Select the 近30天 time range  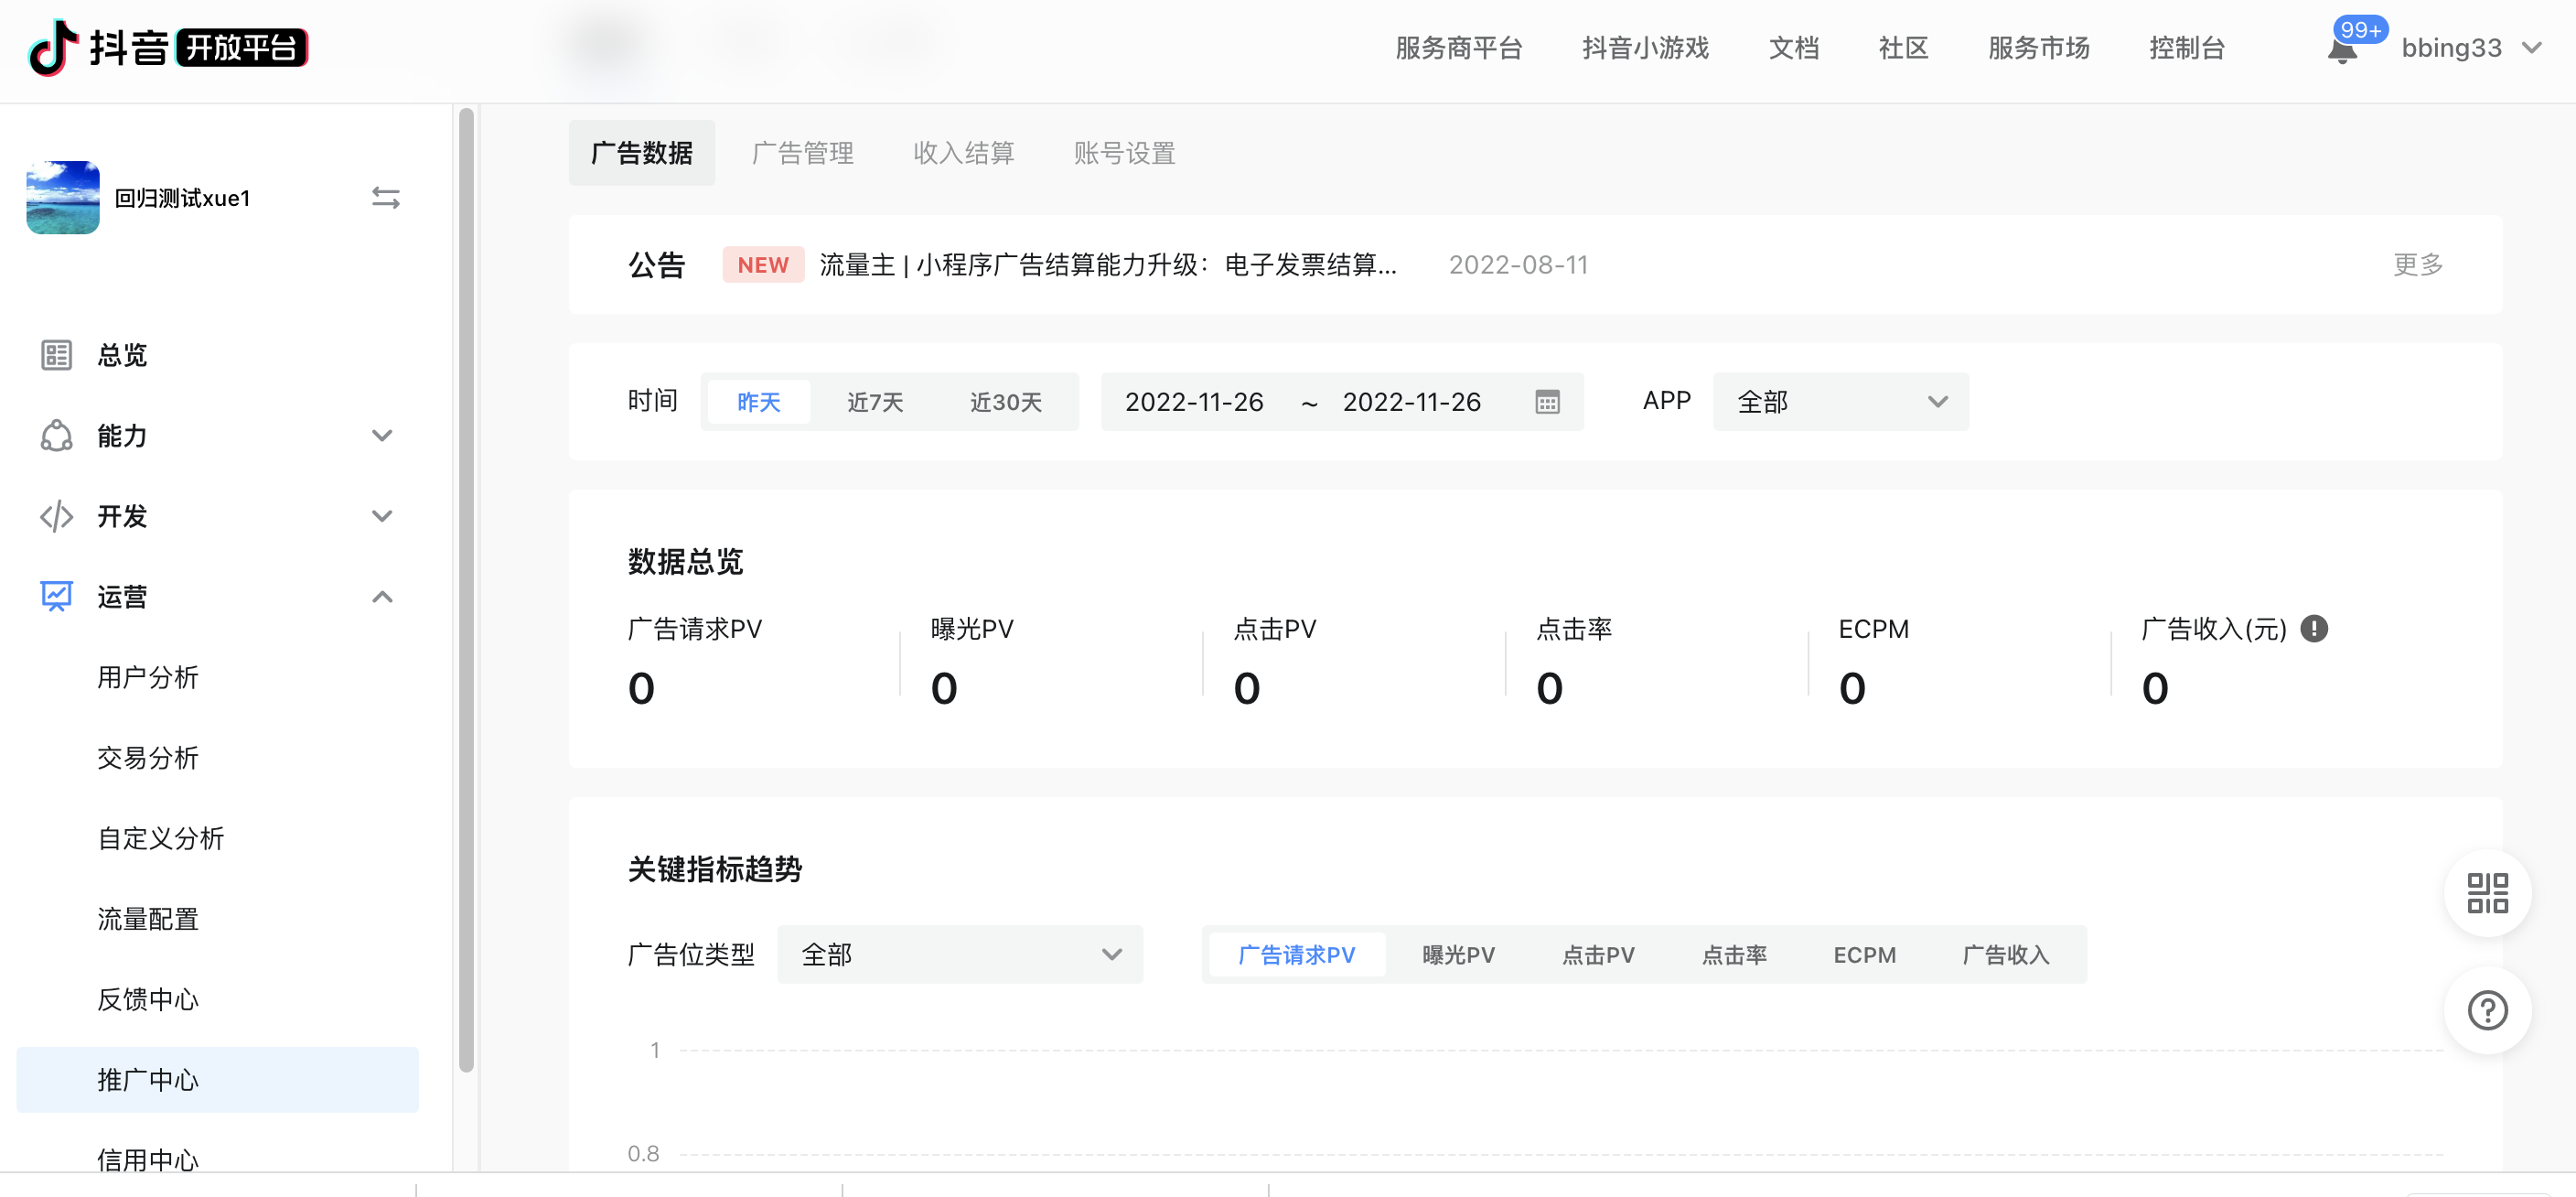[1006, 402]
